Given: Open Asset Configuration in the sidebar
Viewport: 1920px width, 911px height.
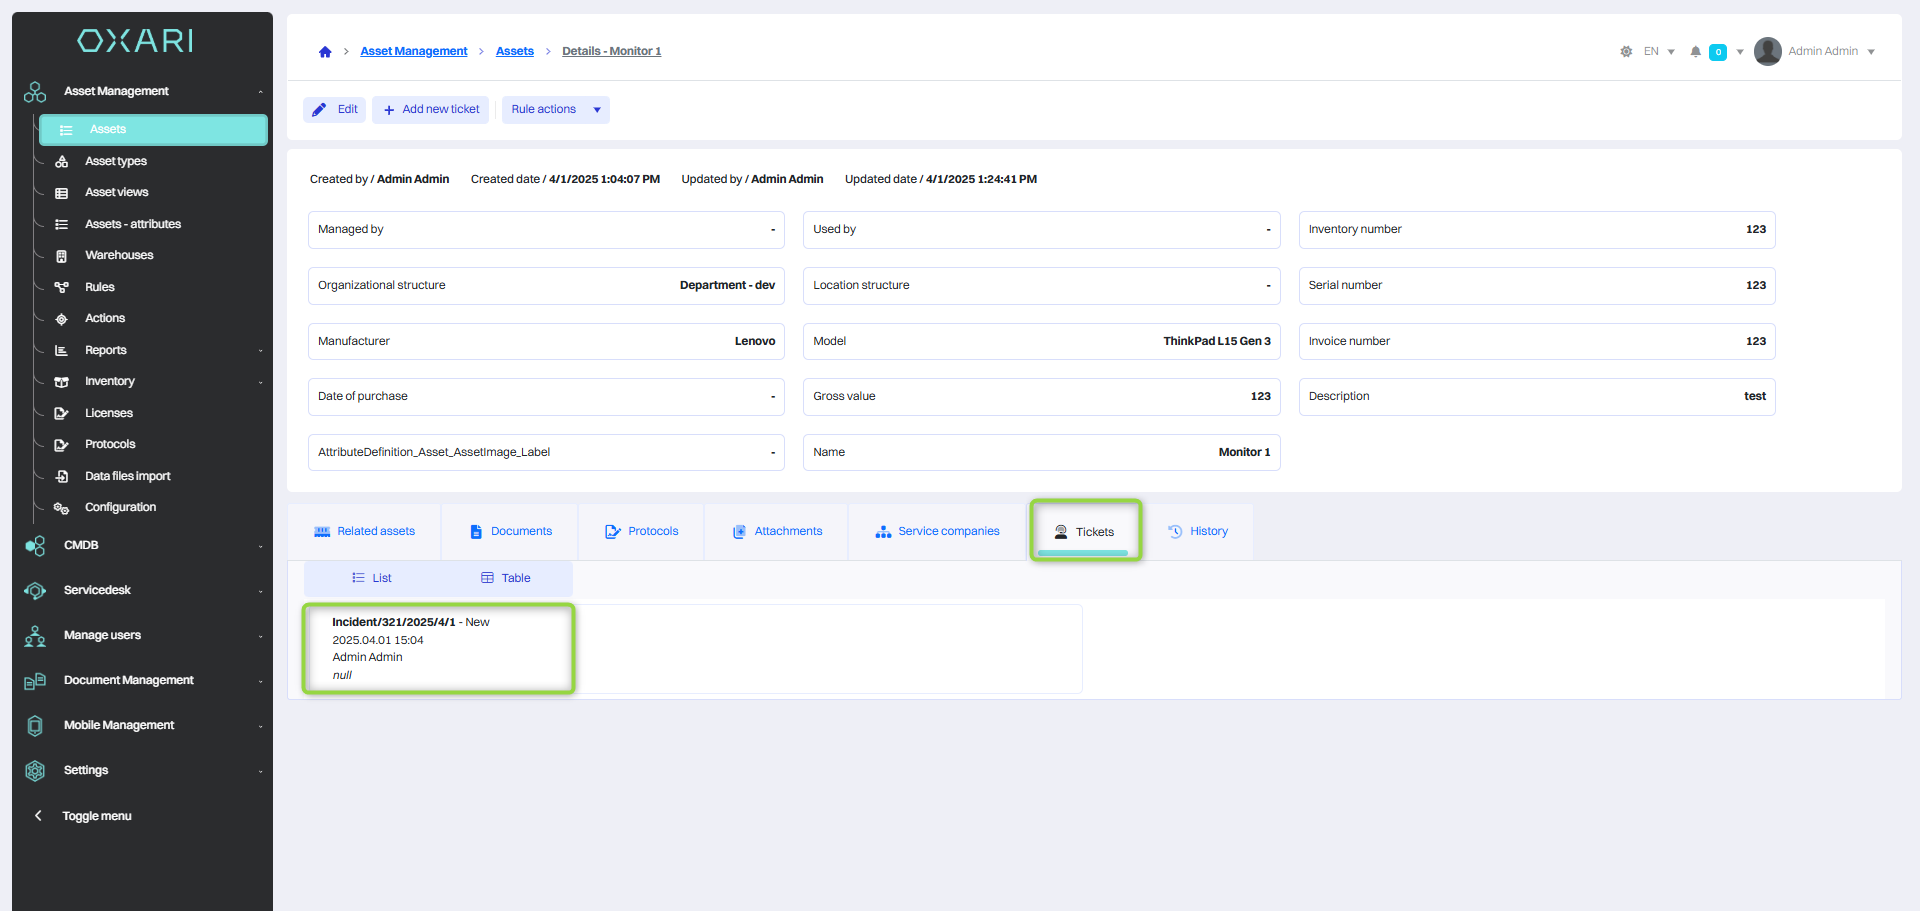Looking at the screenshot, I should (120, 508).
